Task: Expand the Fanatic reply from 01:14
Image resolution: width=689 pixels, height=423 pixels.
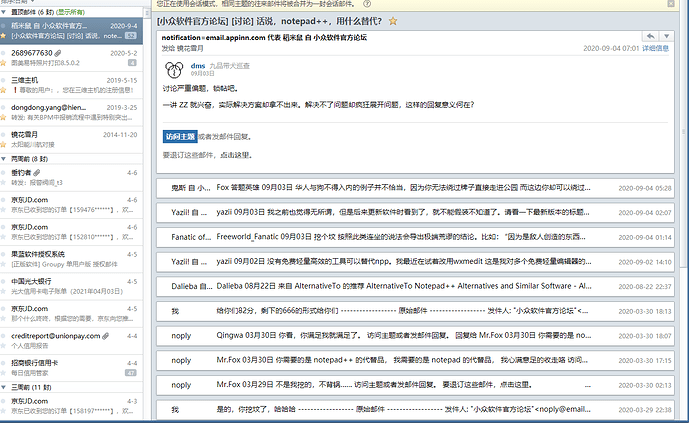Action: point(415,237)
